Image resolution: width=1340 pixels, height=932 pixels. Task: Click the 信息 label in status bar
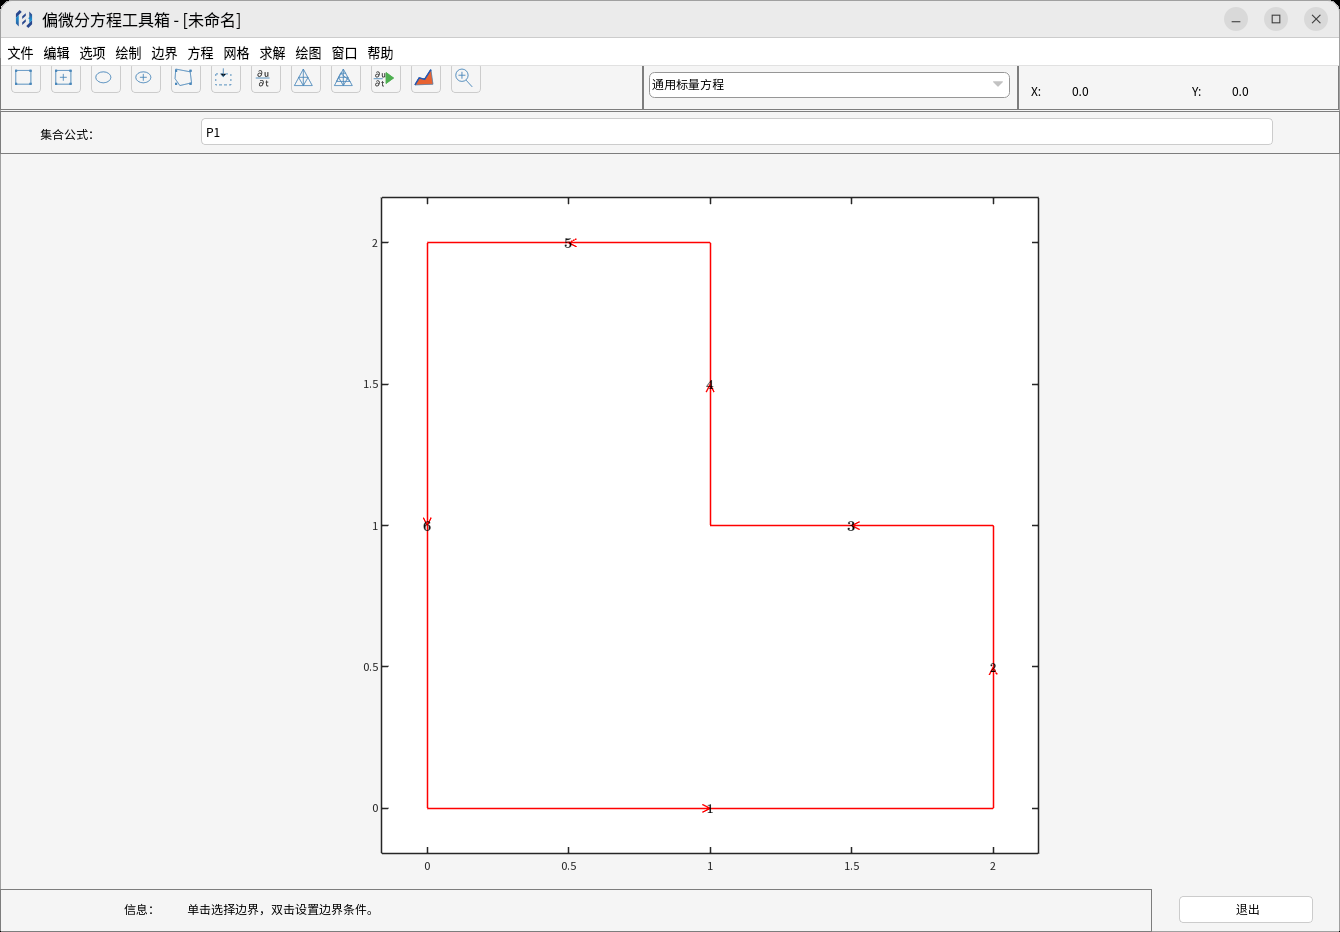(x=139, y=910)
